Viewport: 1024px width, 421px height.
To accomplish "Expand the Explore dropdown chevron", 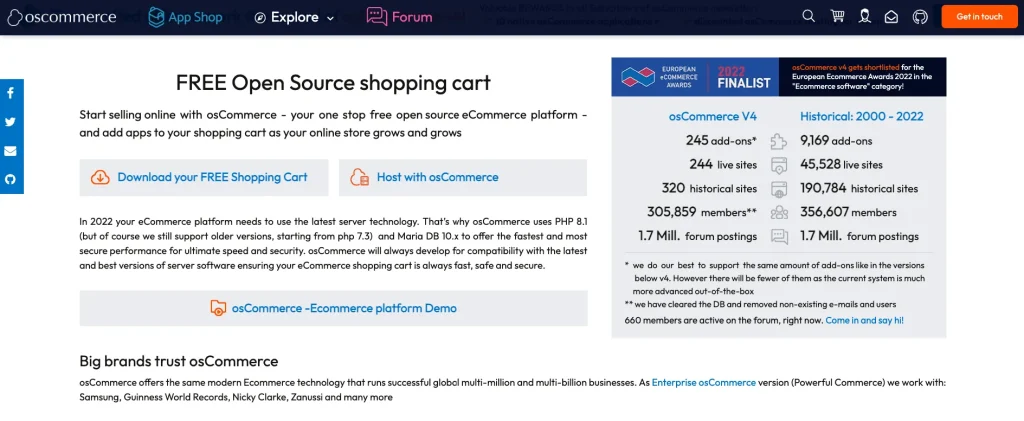I will [330, 18].
